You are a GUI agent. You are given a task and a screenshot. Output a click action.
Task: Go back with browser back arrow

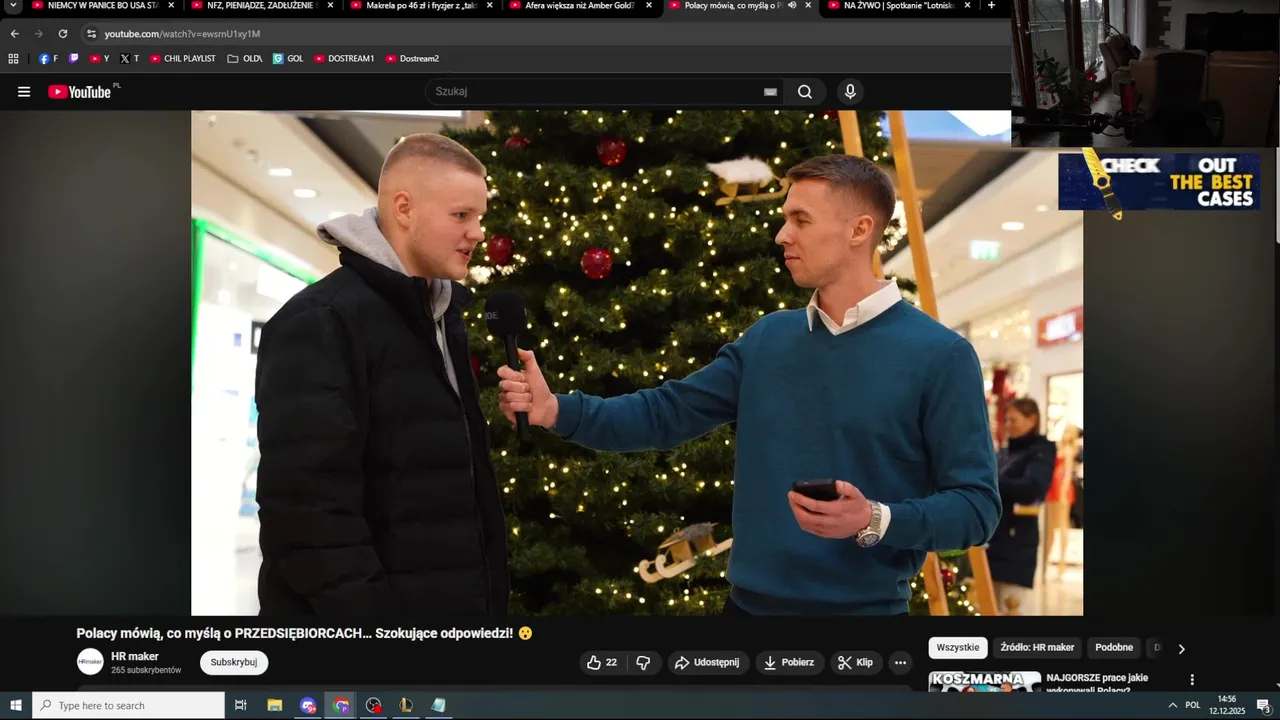(x=14, y=33)
